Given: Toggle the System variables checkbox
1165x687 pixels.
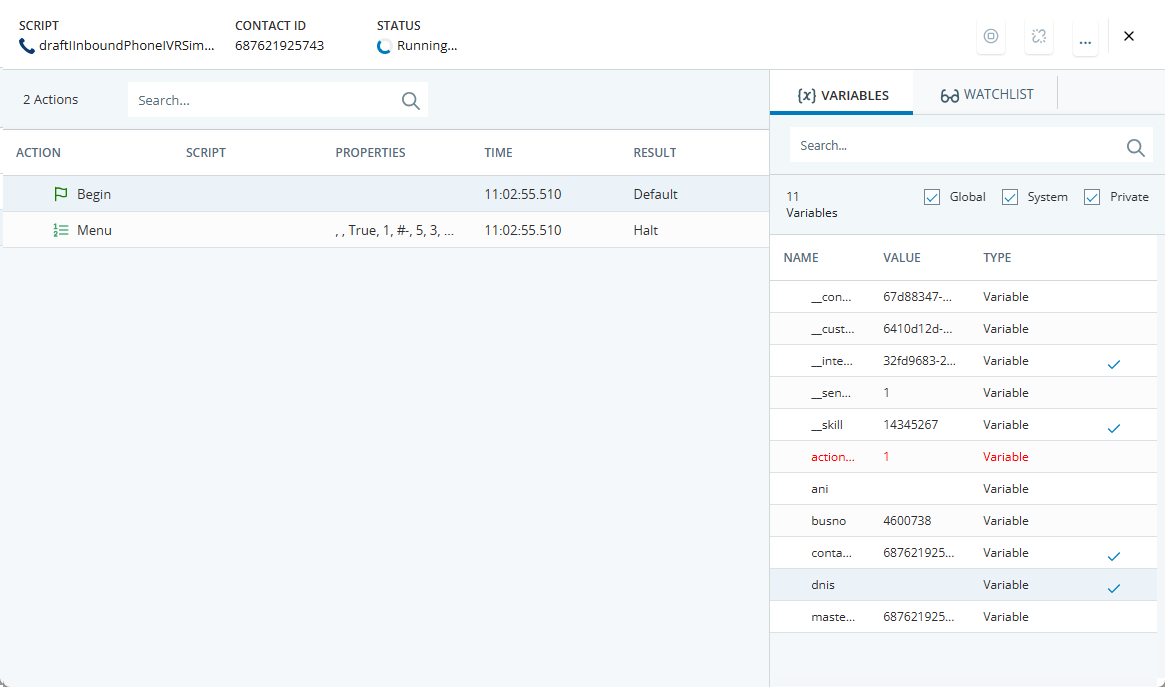Looking at the screenshot, I should pyautogui.click(x=1010, y=197).
